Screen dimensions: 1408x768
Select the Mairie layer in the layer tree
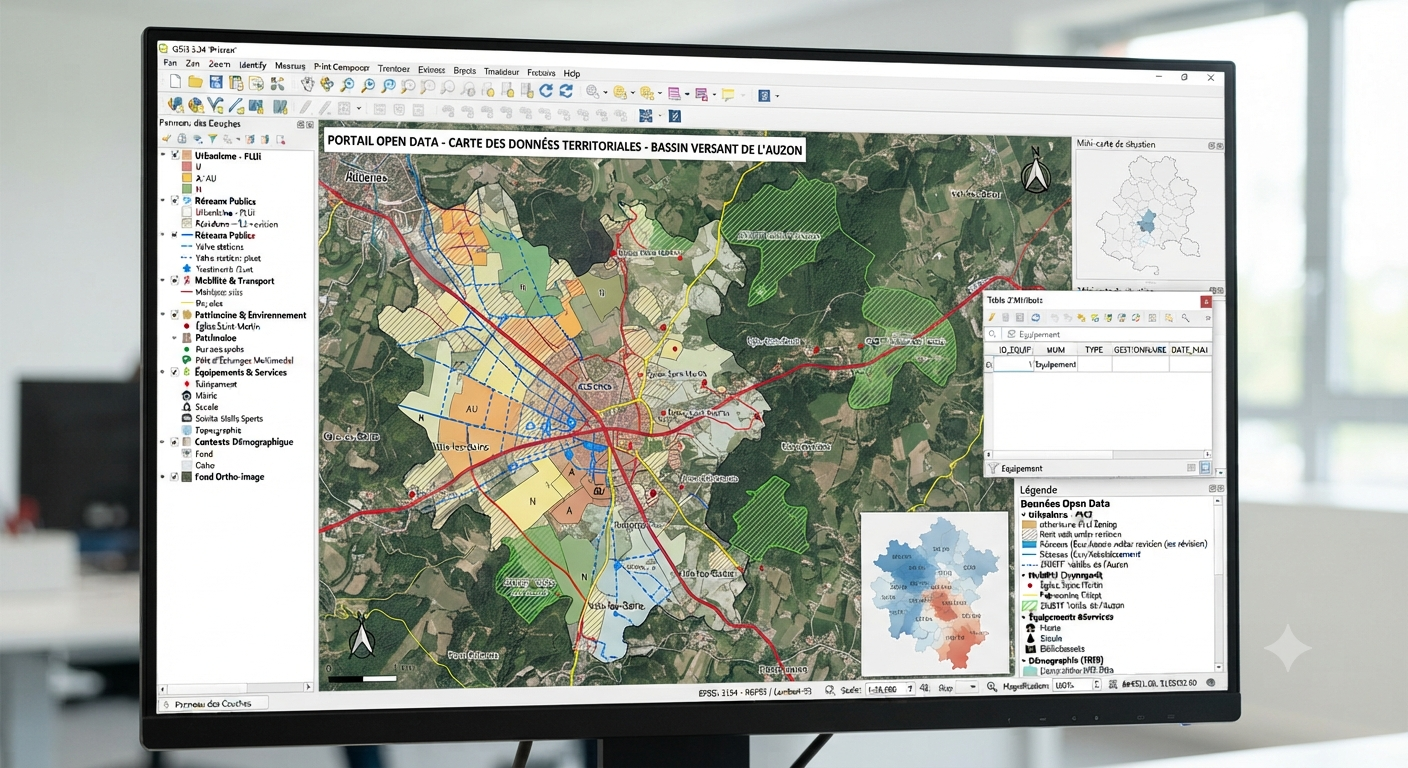[206, 395]
